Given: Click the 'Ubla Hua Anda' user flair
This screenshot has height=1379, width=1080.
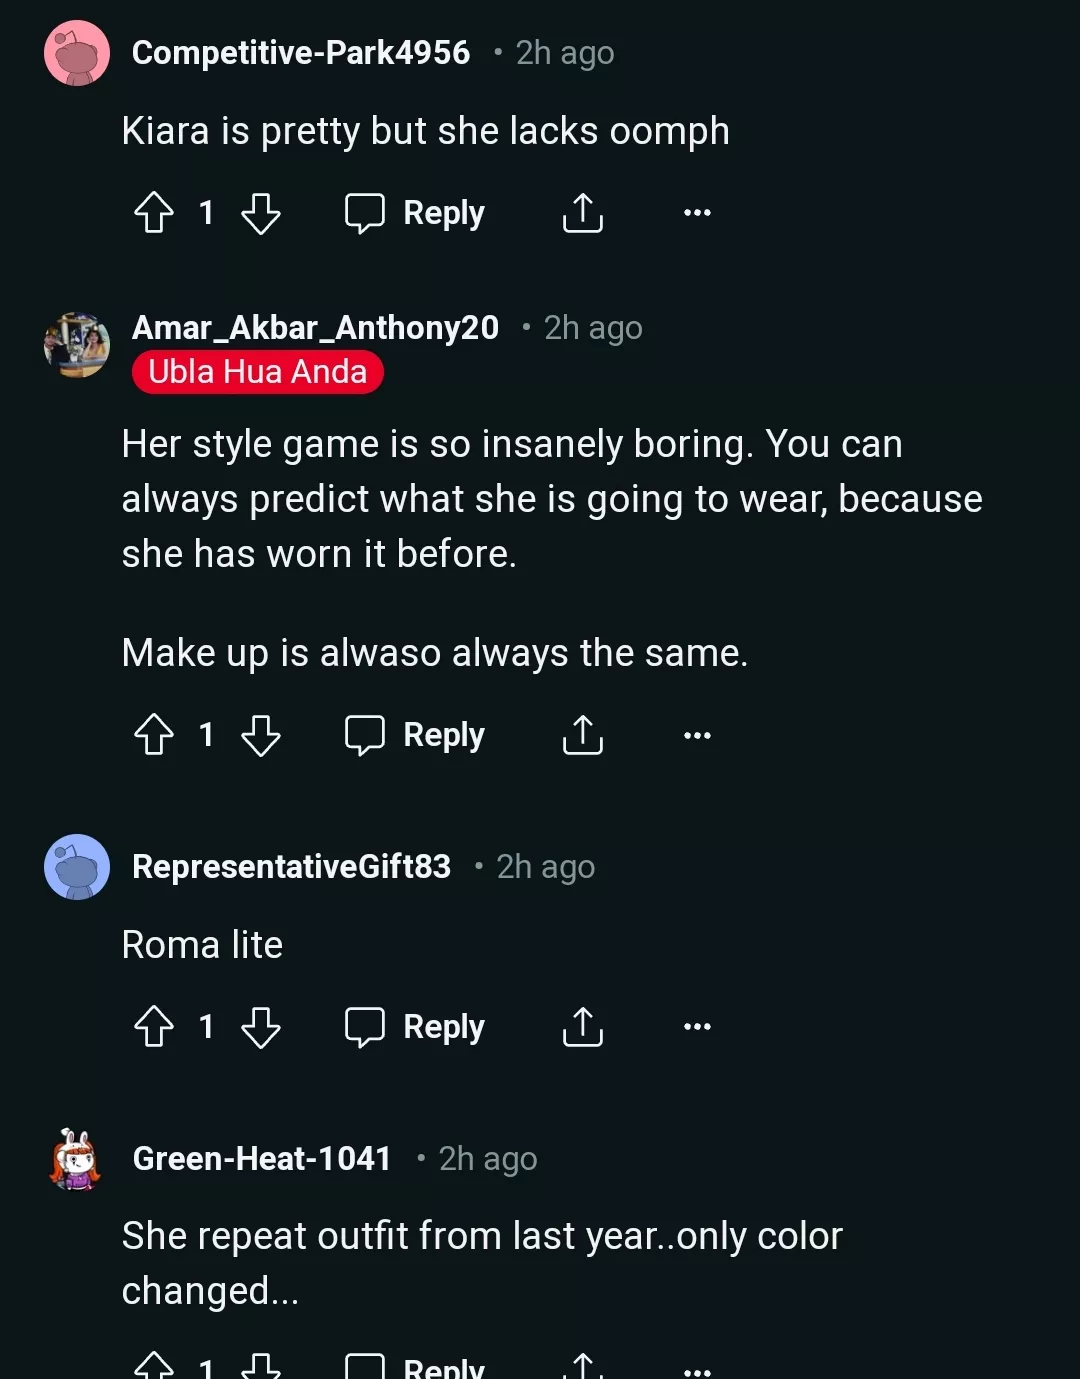Looking at the screenshot, I should click(x=257, y=372).
